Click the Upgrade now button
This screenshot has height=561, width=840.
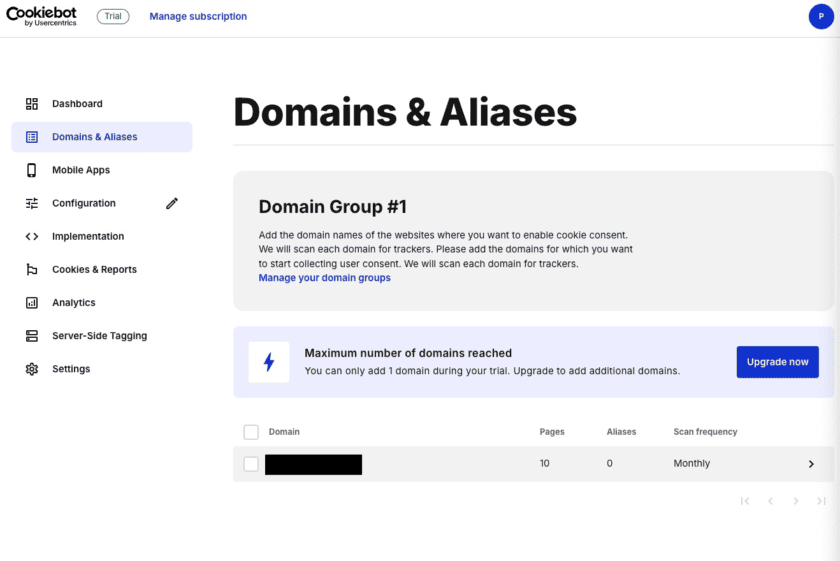777,362
